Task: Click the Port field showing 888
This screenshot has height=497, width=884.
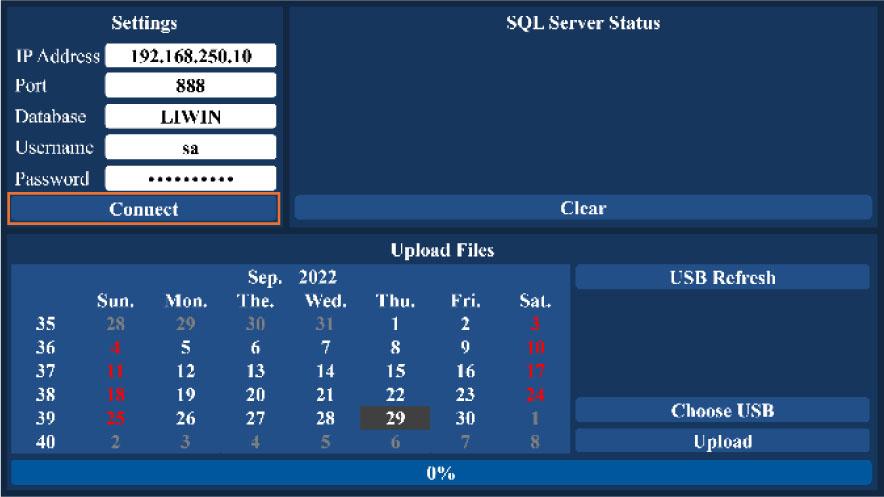Action: tap(190, 86)
